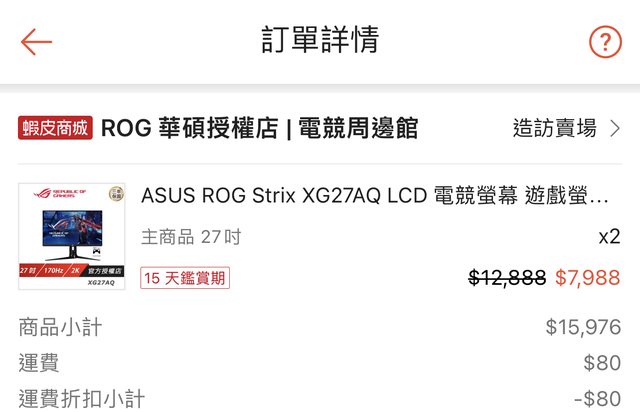Click the chevron beside 造訪賣場
The width and height of the screenshot is (640, 412).
click(x=615, y=128)
